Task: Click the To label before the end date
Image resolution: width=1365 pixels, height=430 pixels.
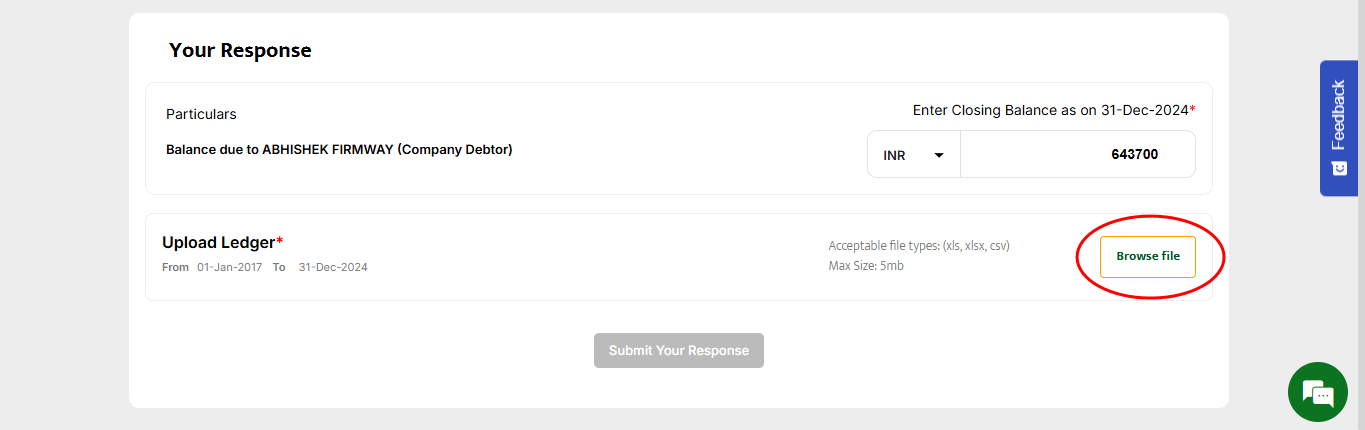Action: pyautogui.click(x=279, y=267)
